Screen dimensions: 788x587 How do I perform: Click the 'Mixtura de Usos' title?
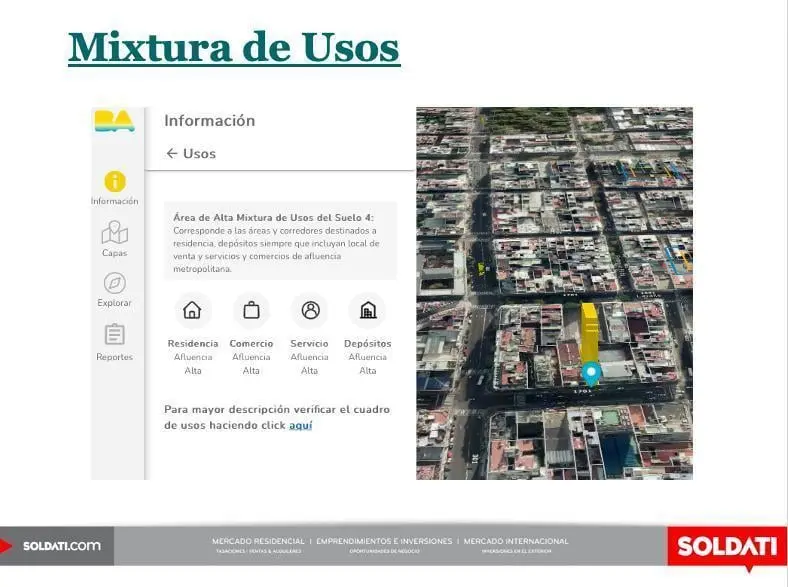[234, 48]
